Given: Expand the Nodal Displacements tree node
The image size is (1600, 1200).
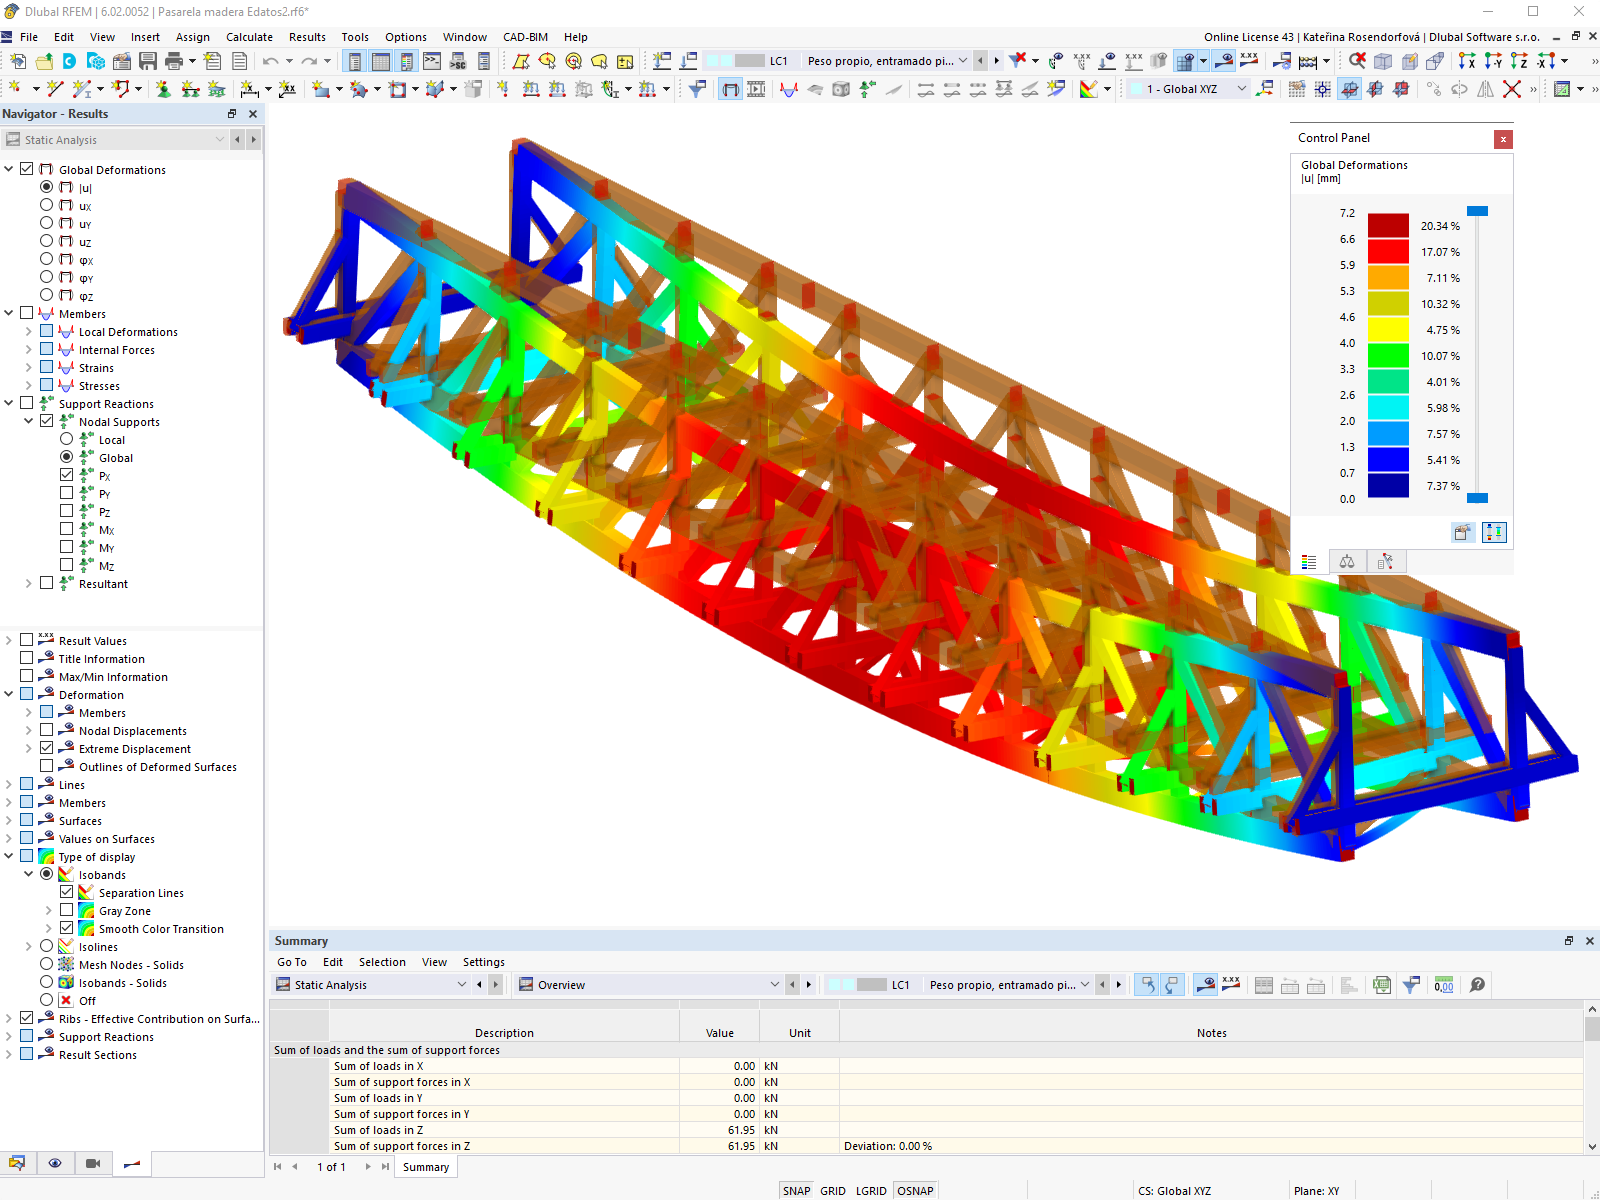Looking at the screenshot, I should coord(29,730).
